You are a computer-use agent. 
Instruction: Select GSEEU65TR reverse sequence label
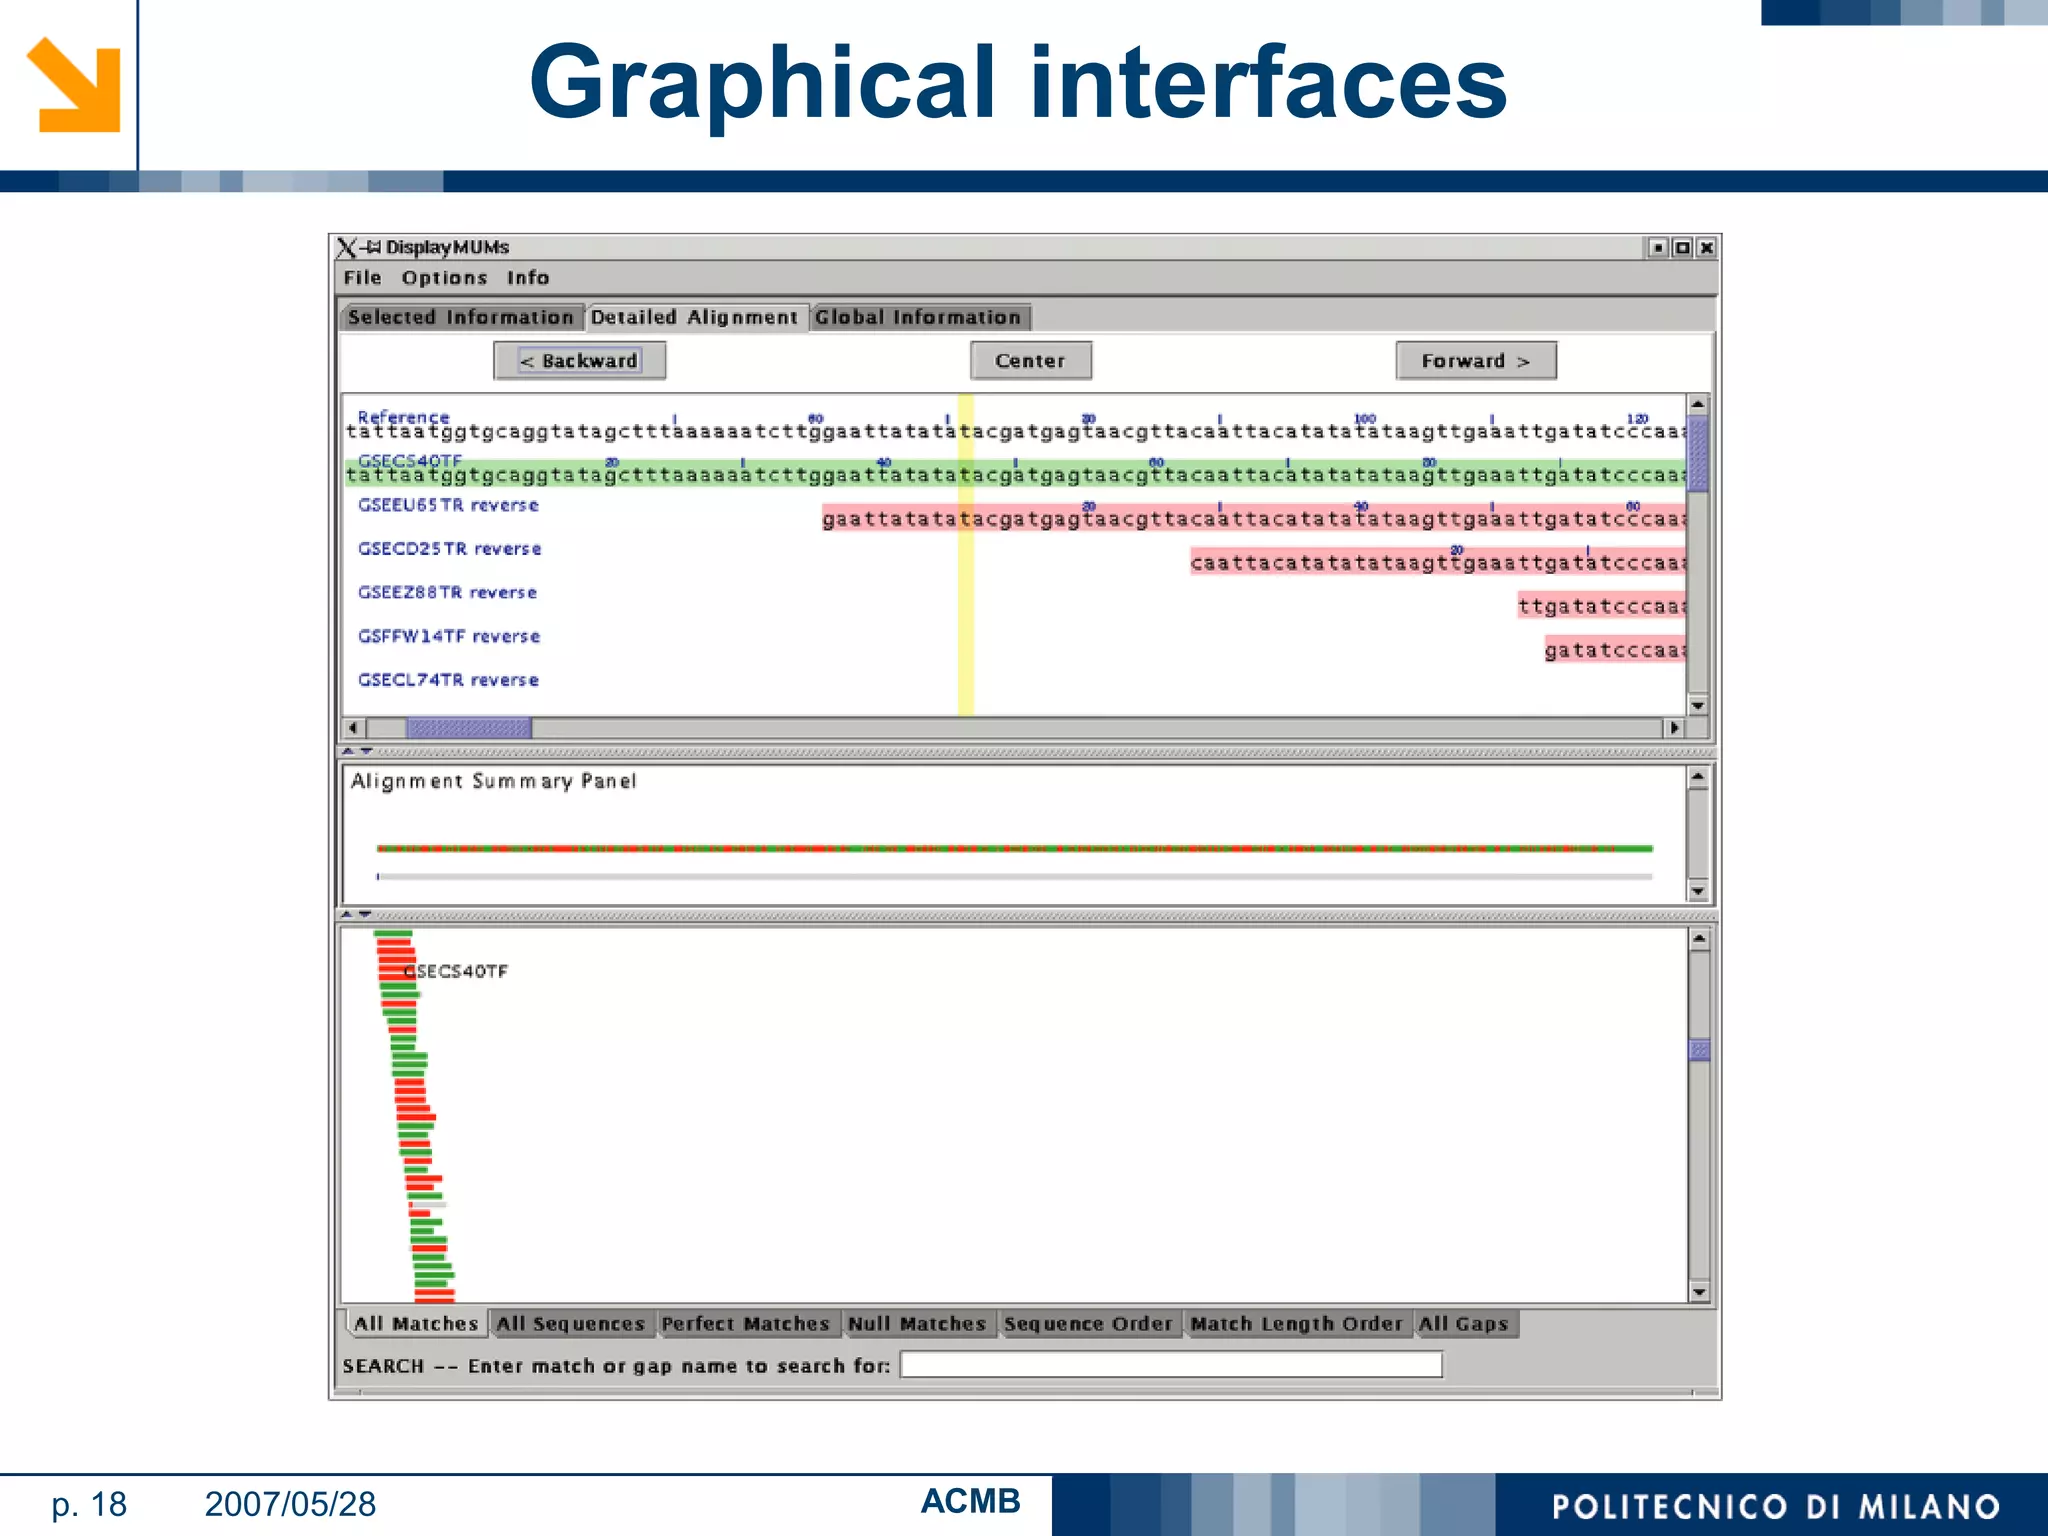(x=448, y=505)
